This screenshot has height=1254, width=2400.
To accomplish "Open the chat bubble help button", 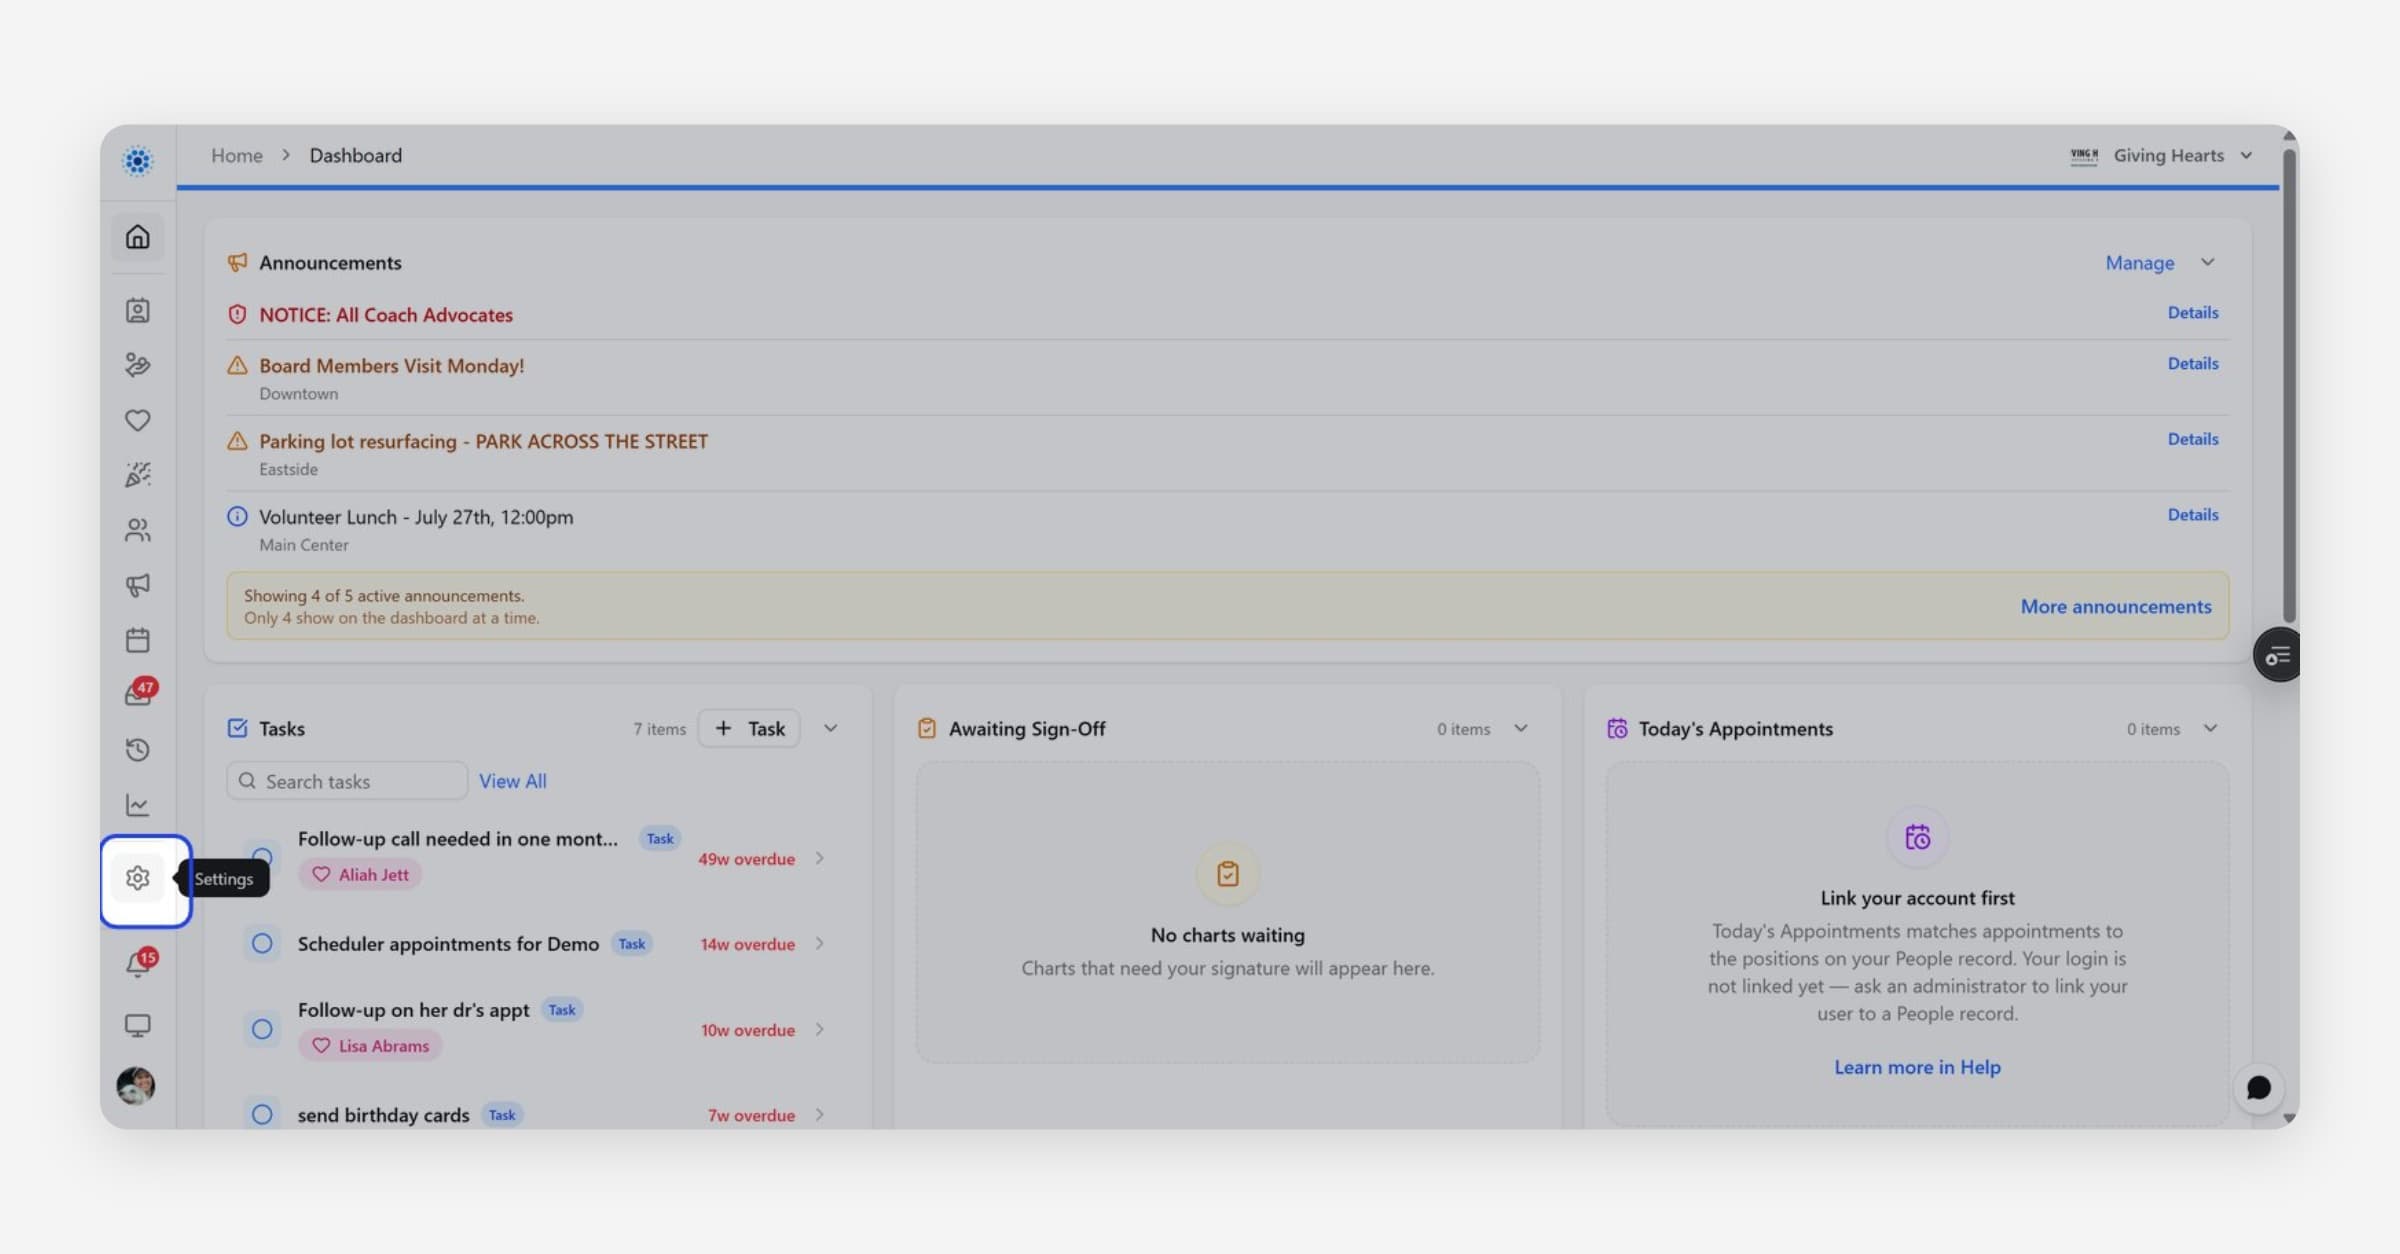I will [x=2258, y=1088].
